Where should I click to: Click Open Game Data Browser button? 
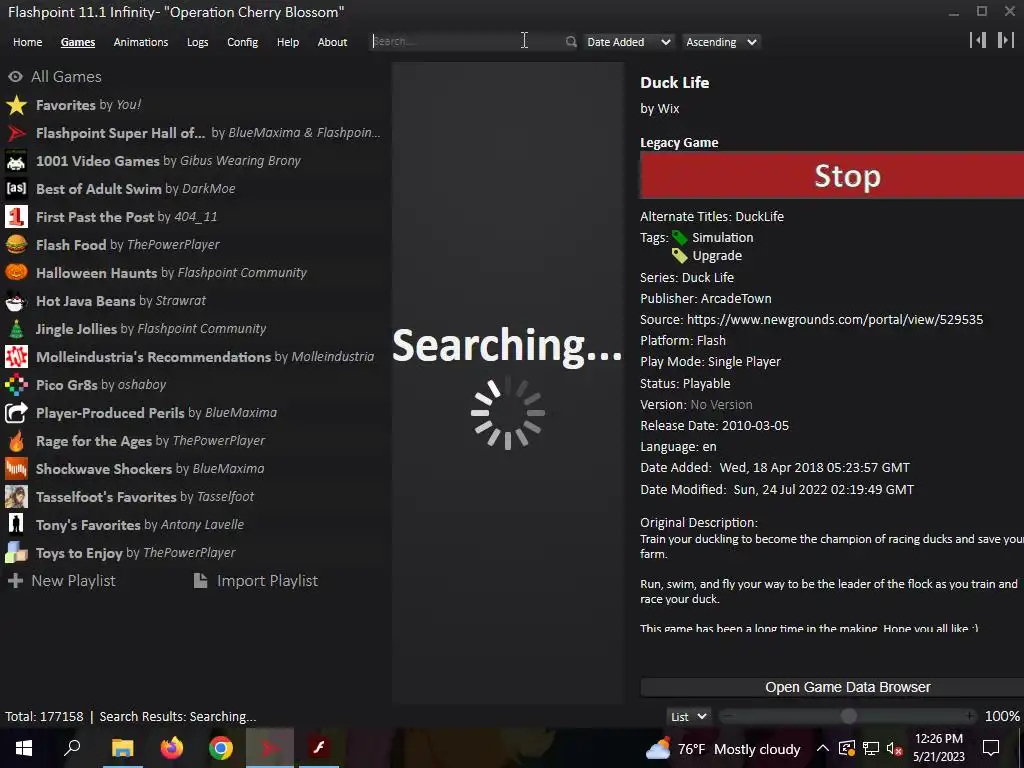pos(832,687)
